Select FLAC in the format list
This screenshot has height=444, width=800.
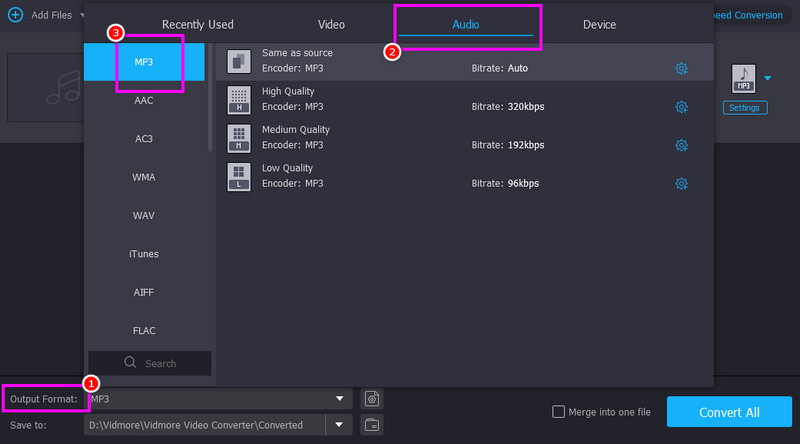pos(144,331)
